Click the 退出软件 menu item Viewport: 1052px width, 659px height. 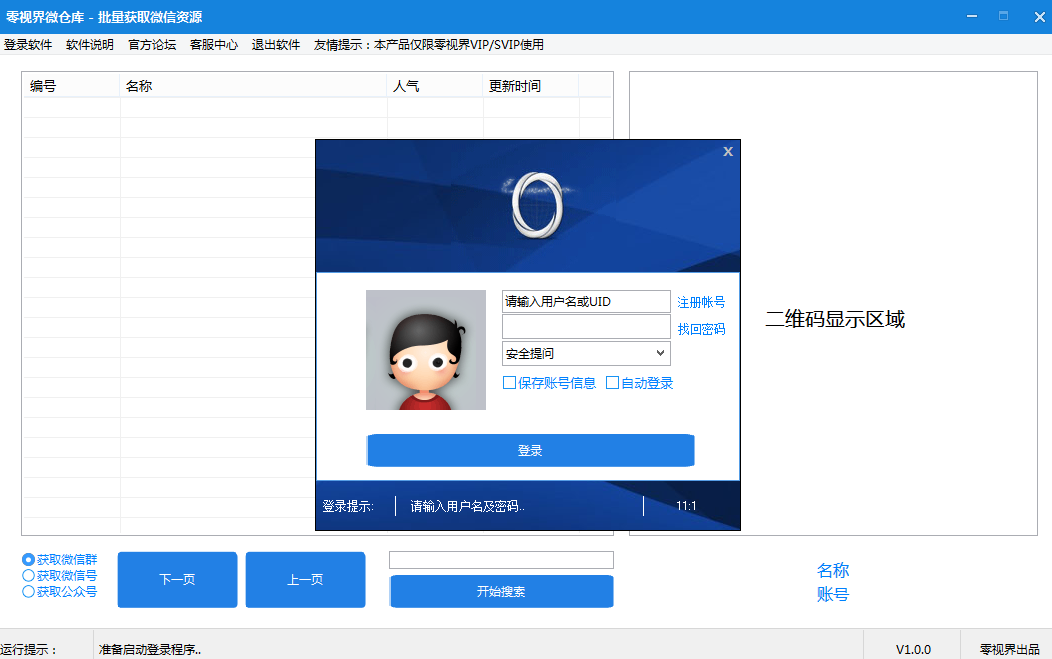click(x=276, y=45)
